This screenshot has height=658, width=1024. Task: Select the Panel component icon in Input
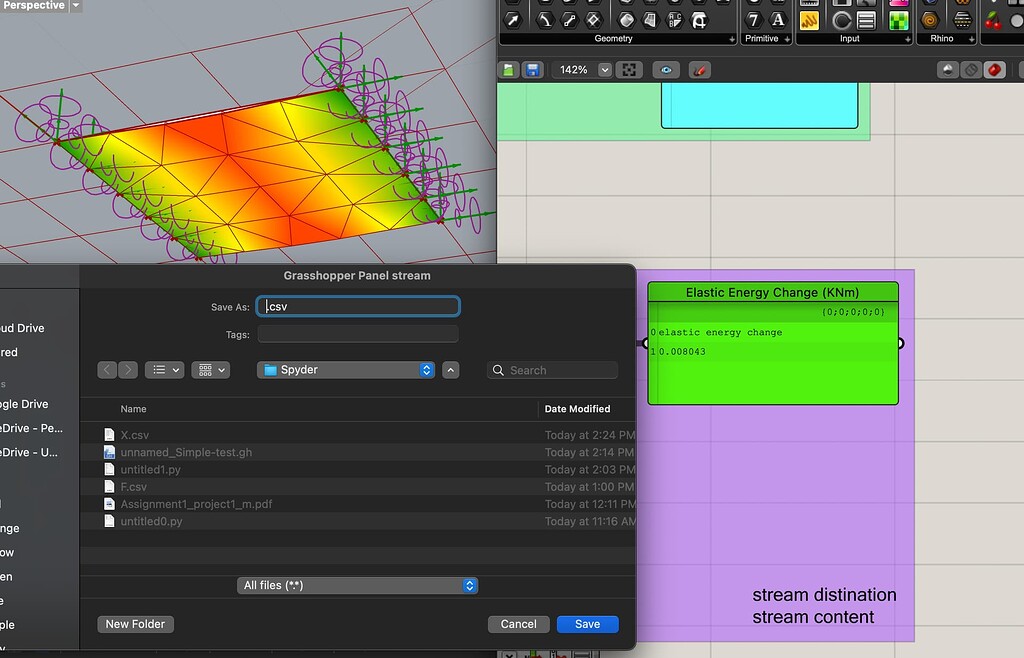click(809, 20)
